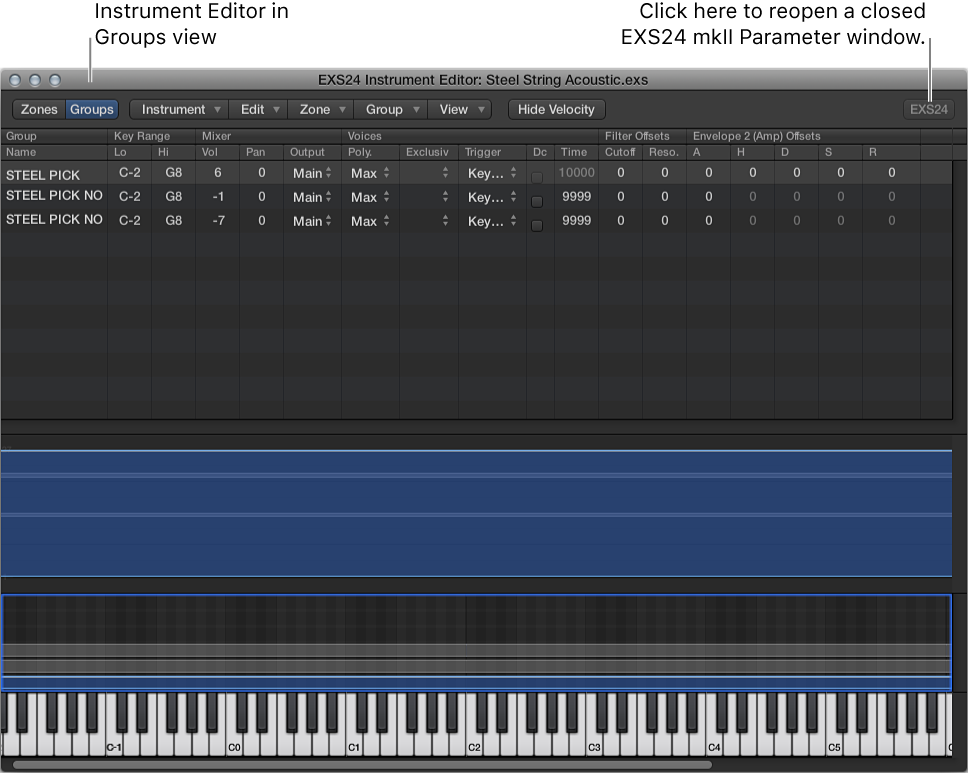Click the Lo key range value C-2
The width and height of the screenshot is (970, 774).
tap(129, 174)
